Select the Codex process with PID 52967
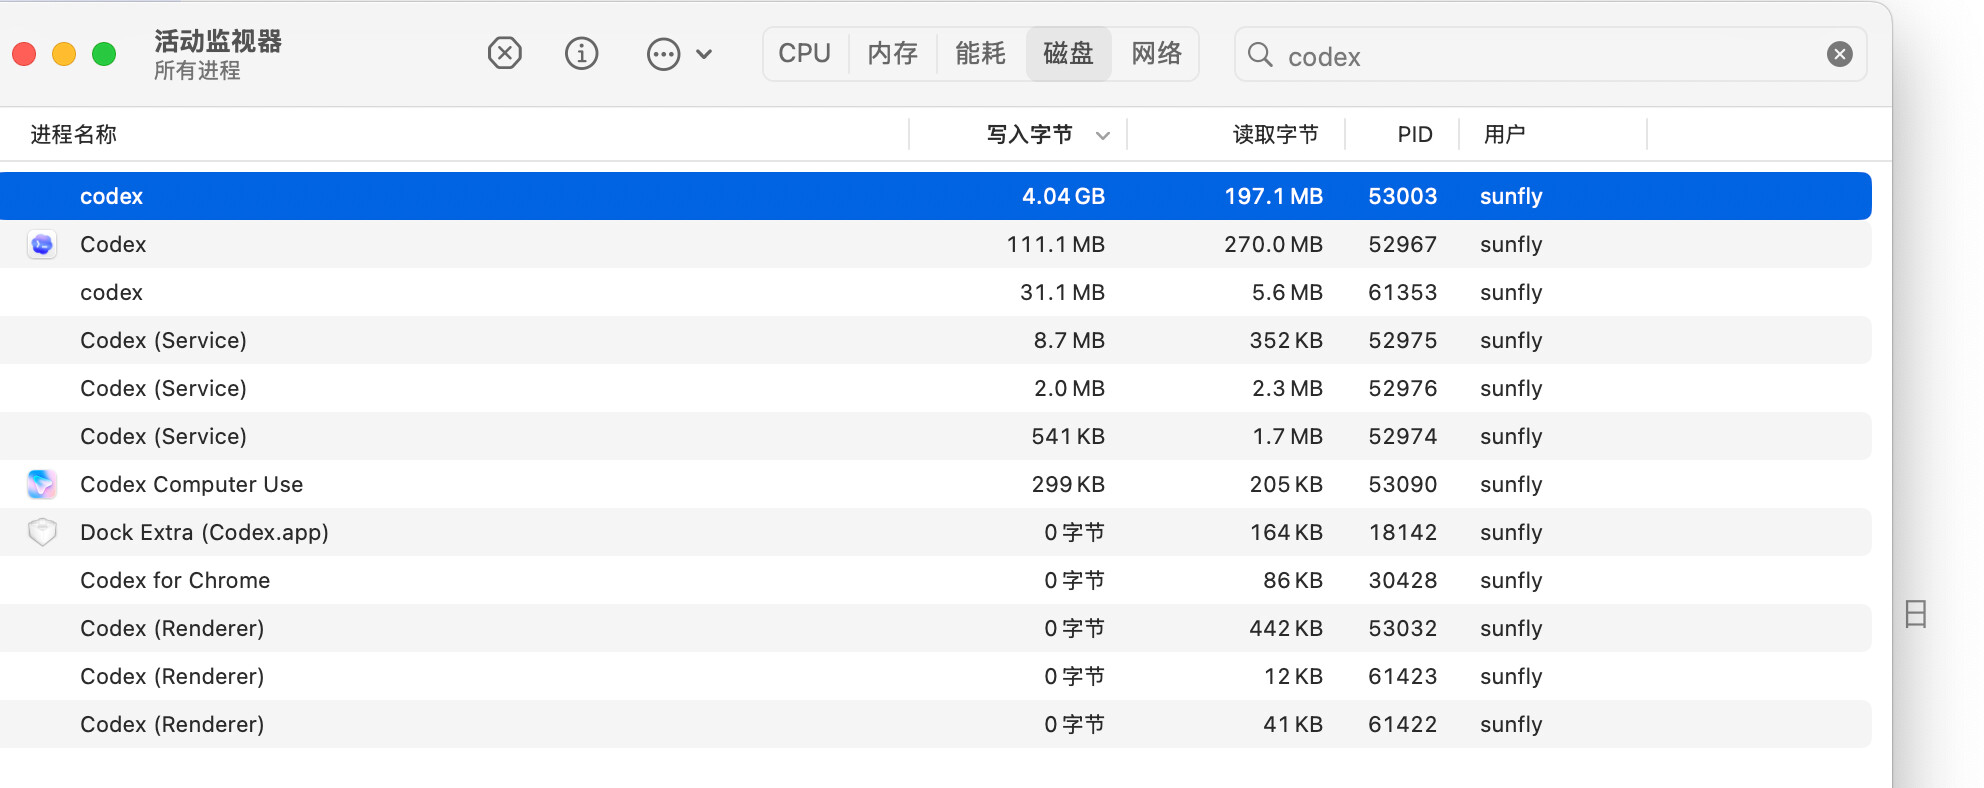 click(935, 244)
